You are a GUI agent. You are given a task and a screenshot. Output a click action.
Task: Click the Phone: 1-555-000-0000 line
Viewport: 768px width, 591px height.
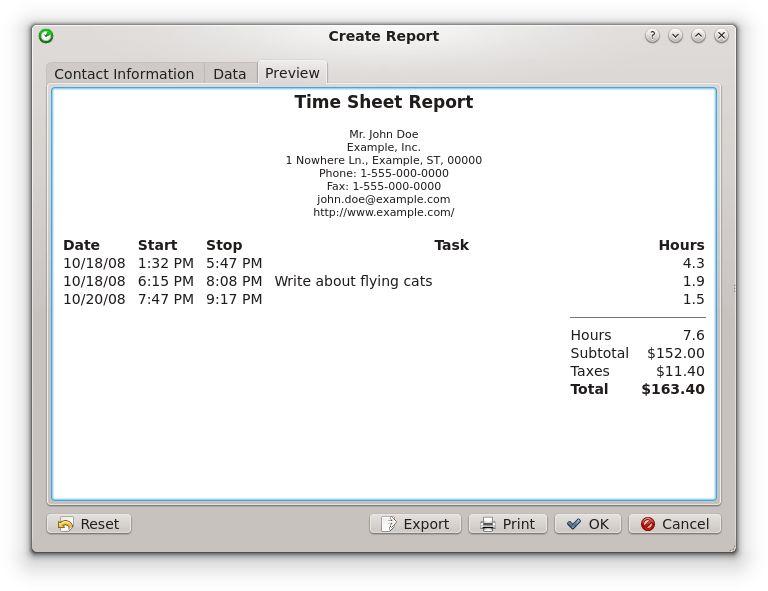(384, 173)
